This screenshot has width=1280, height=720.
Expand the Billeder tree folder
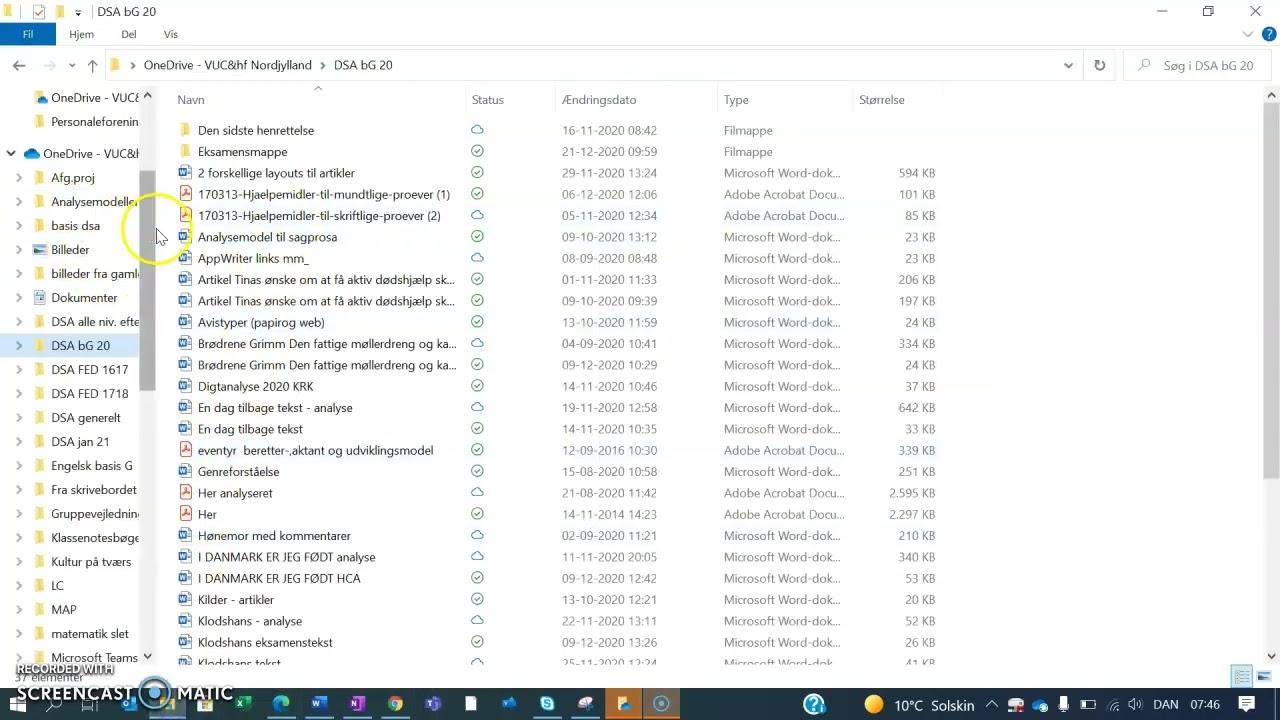point(19,250)
